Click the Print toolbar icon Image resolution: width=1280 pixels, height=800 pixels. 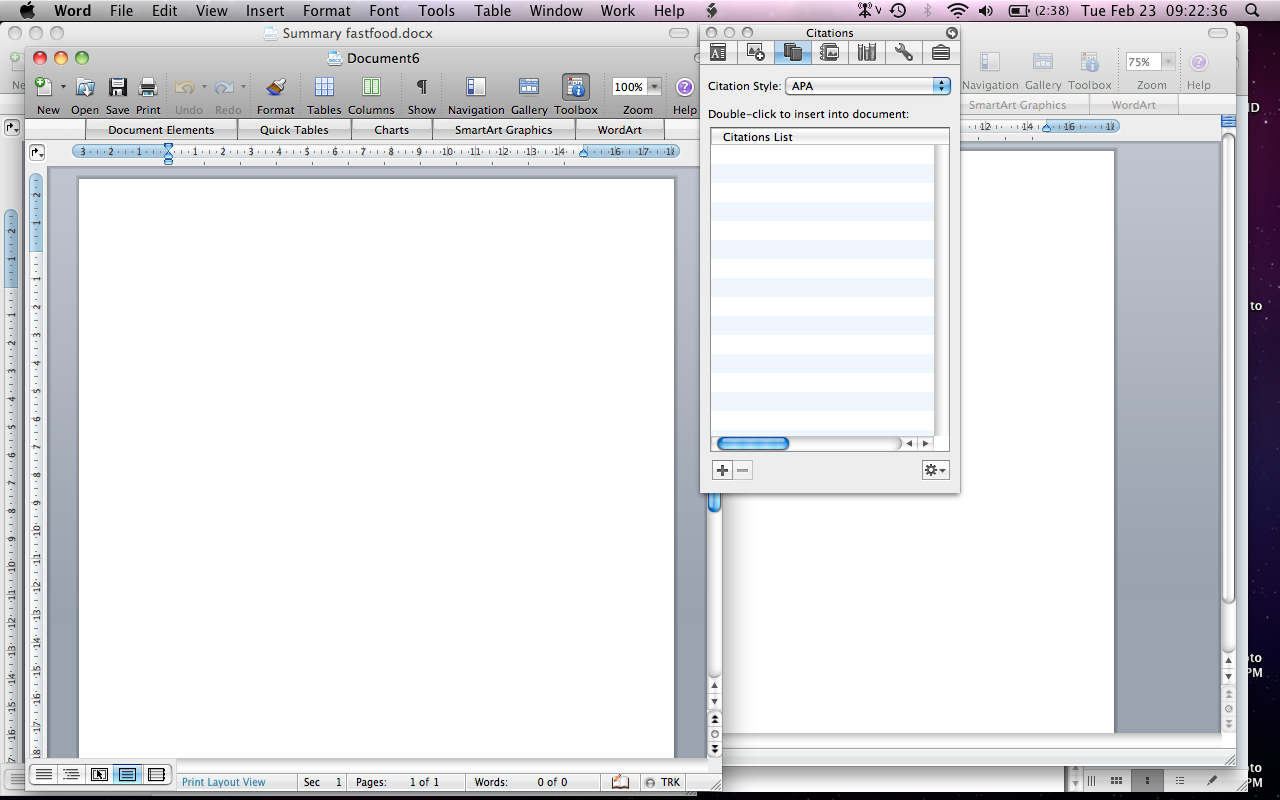pyautogui.click(x=148, y=87)
